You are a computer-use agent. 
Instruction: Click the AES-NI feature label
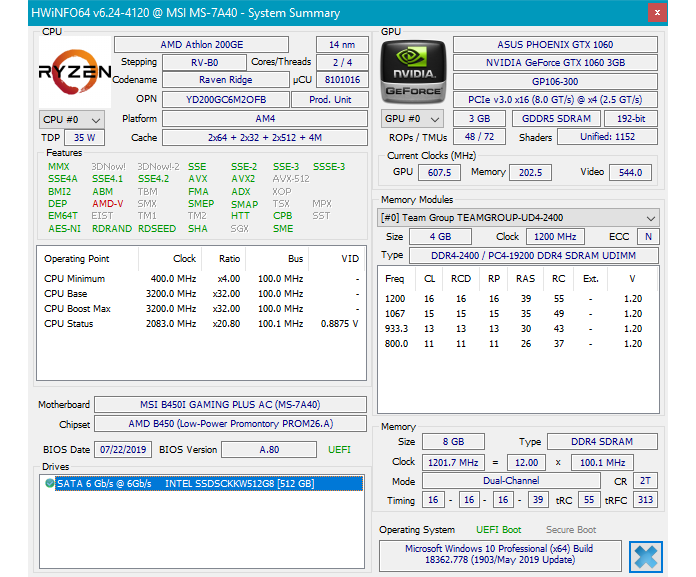click(x=64, y=229)
